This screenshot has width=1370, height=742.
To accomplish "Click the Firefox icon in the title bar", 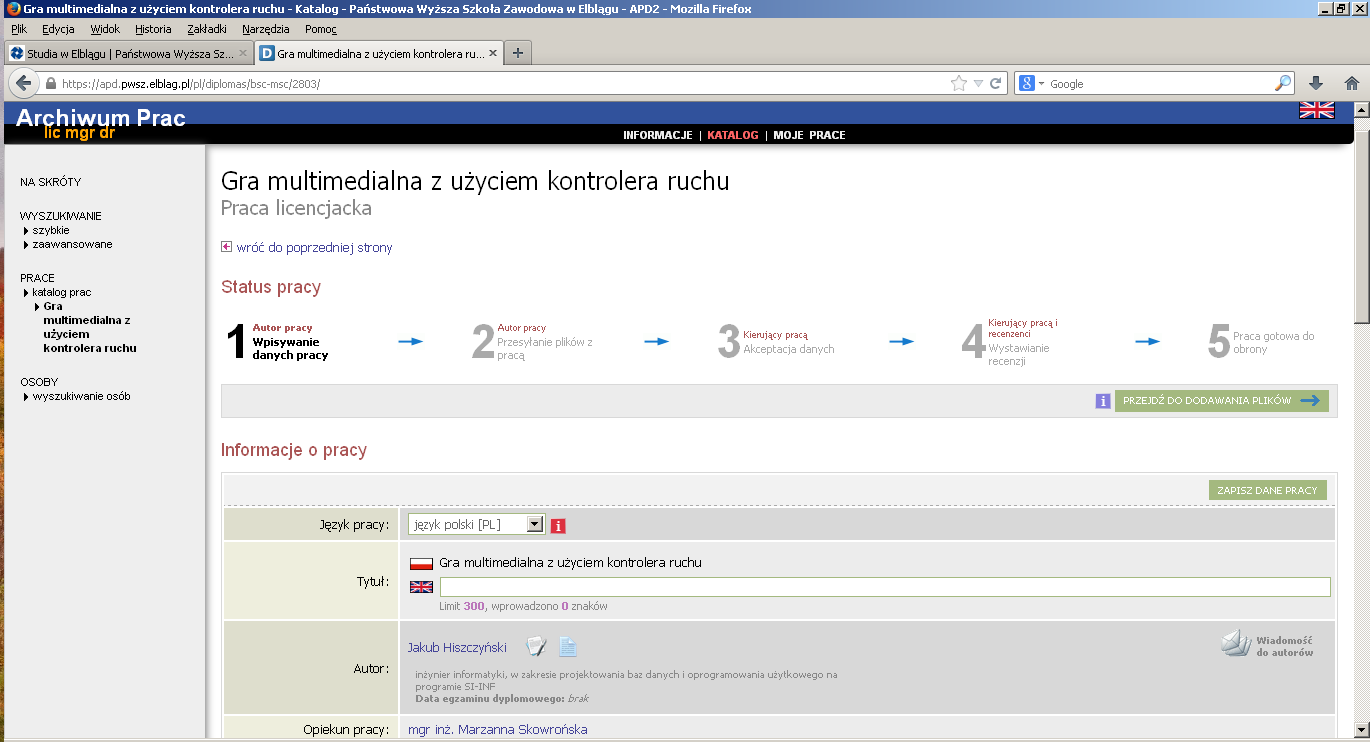I will pyautogui.click(x=13, y=9).
